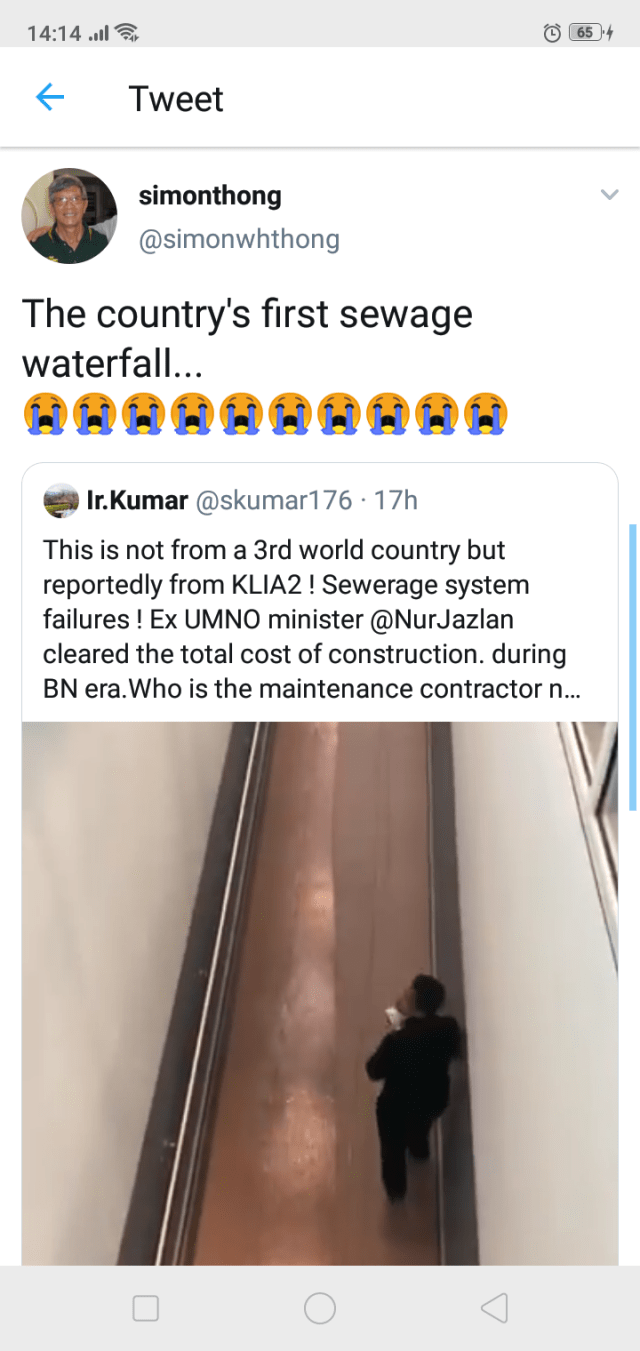The width and height of the screenshot is (640, 1351).
Task: Open the @simonwhthong handle
Action: (x=239, y=240)
